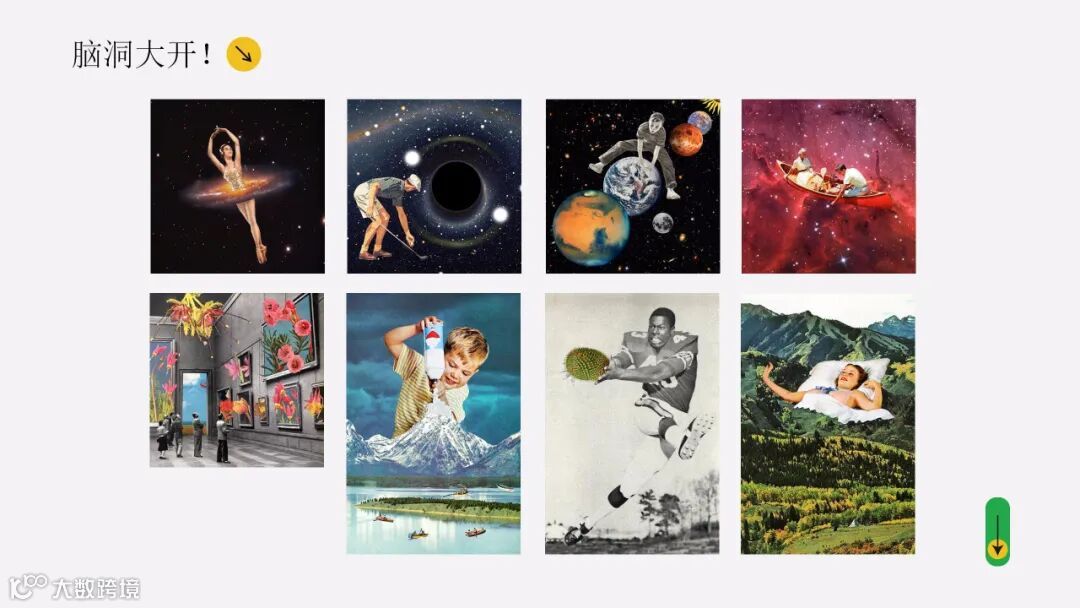Open the boy pouring snow on mountains image
Screen dimensions: 1080x608
coord(433,423)
